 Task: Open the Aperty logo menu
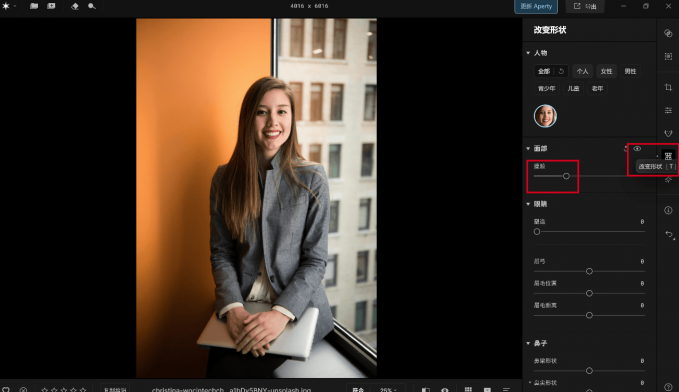tap(6, 6)
